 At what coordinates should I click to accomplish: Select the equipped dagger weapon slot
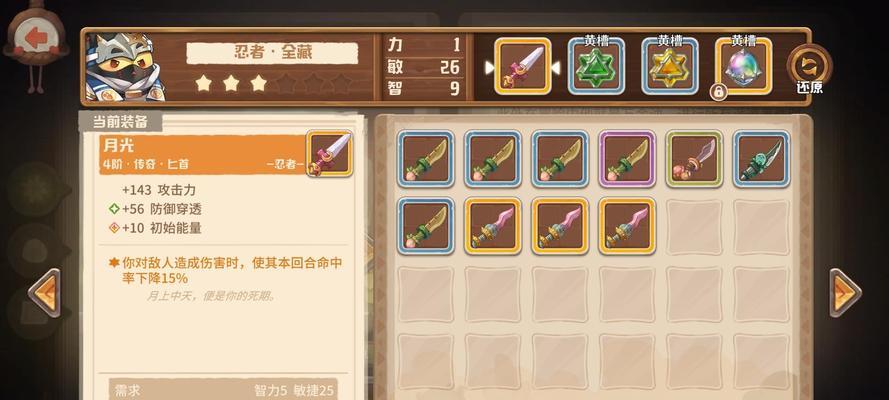pyautogui.click(x=522, y=66)
